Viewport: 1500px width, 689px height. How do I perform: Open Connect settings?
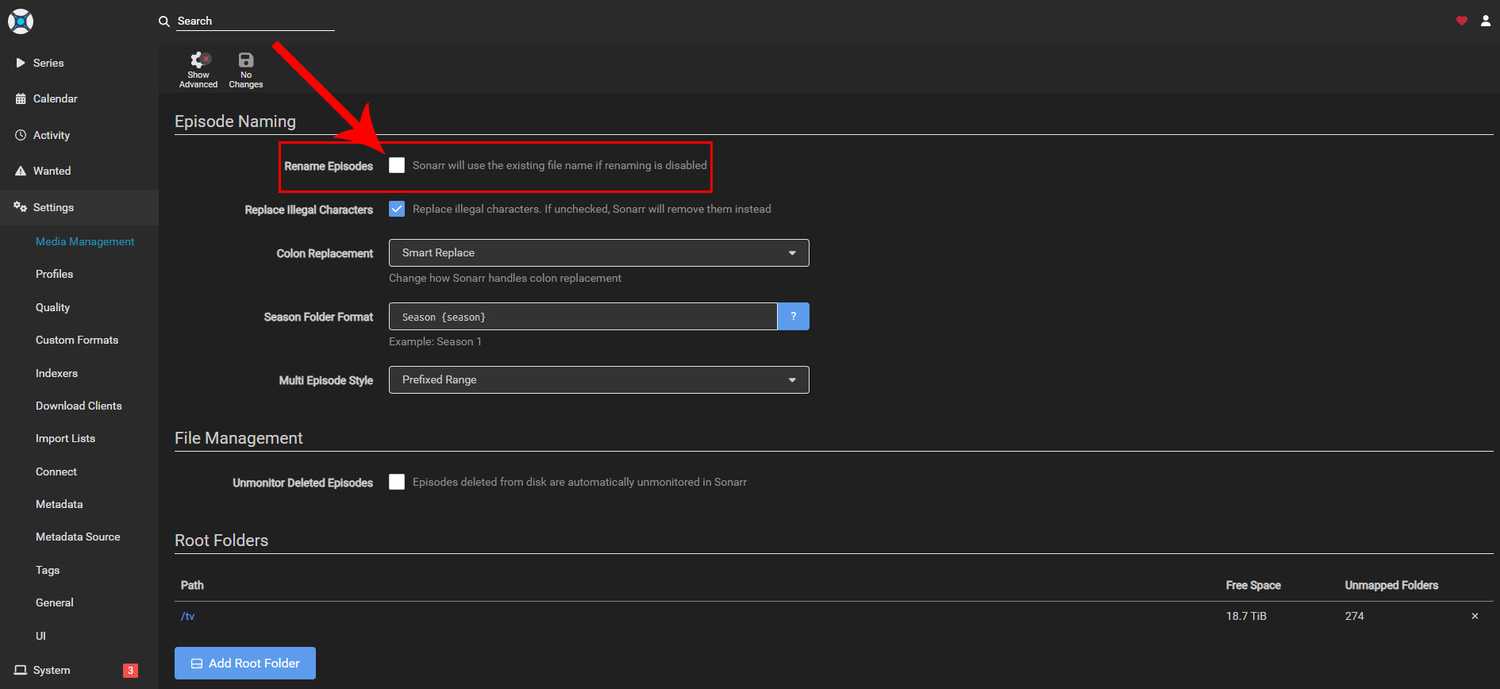click(56, 472)
